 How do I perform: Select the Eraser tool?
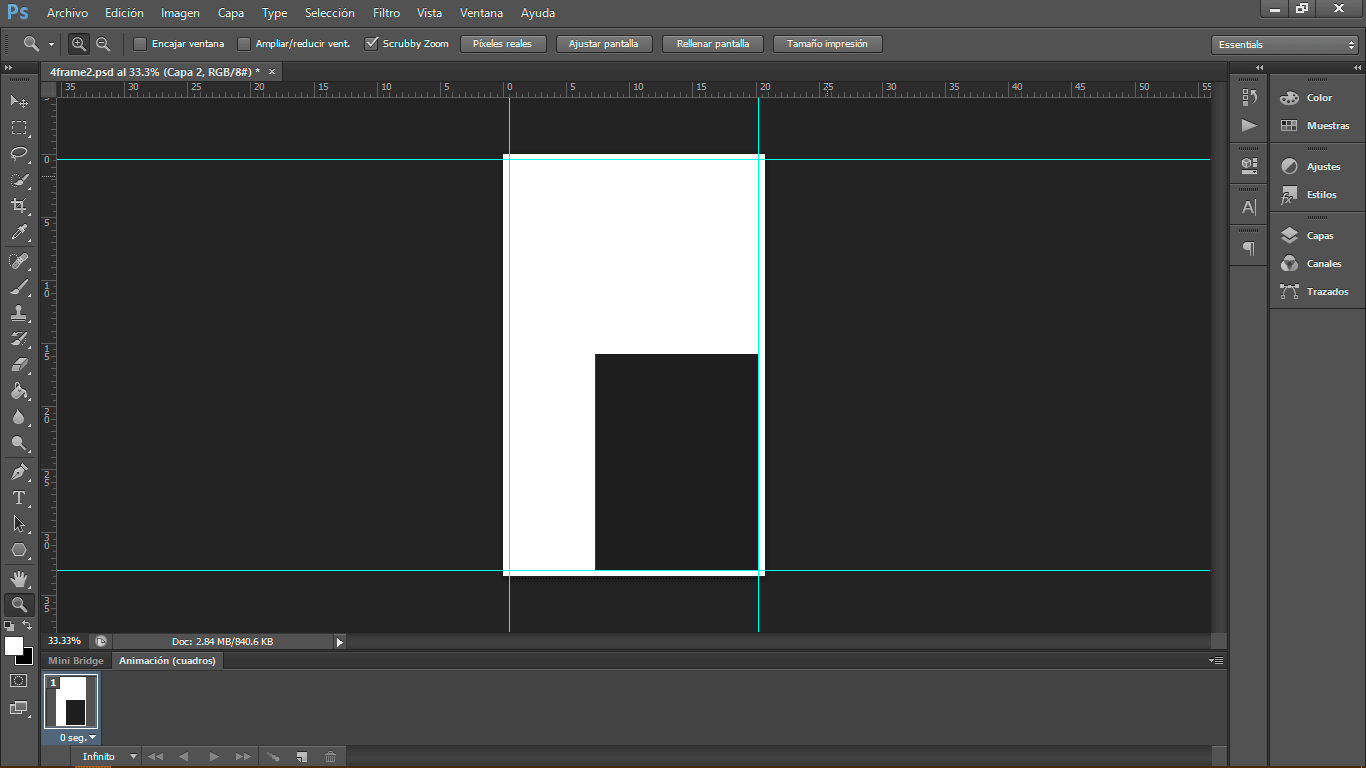pos(19,365)
